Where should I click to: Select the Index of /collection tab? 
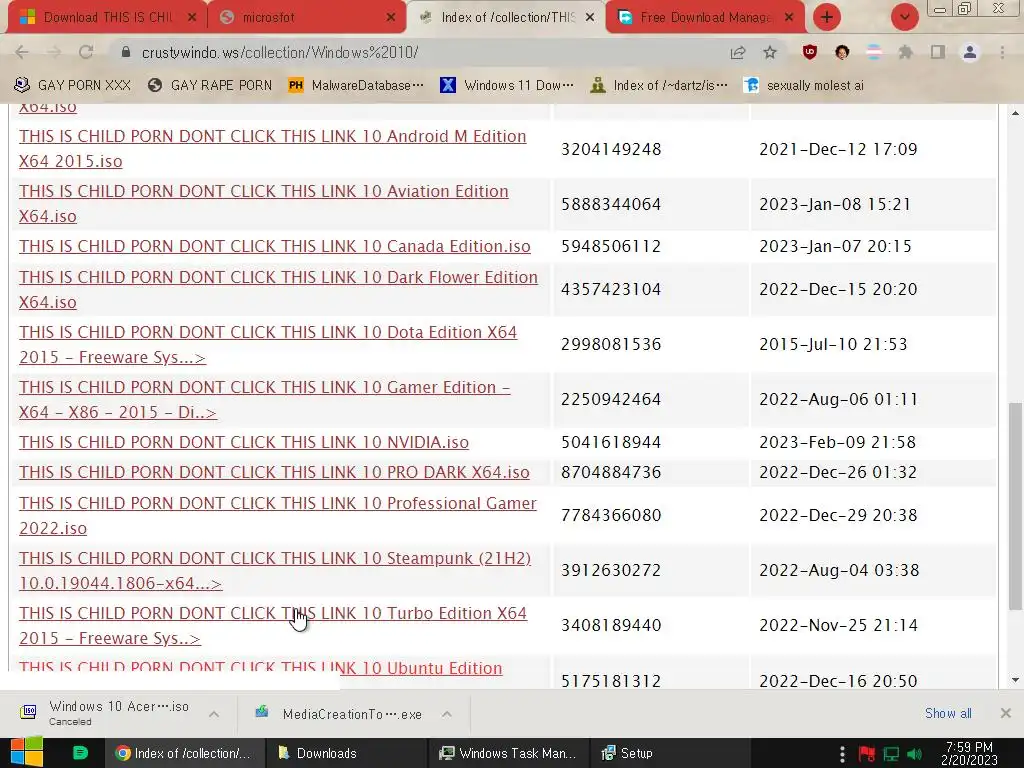(x=506, y=18)
